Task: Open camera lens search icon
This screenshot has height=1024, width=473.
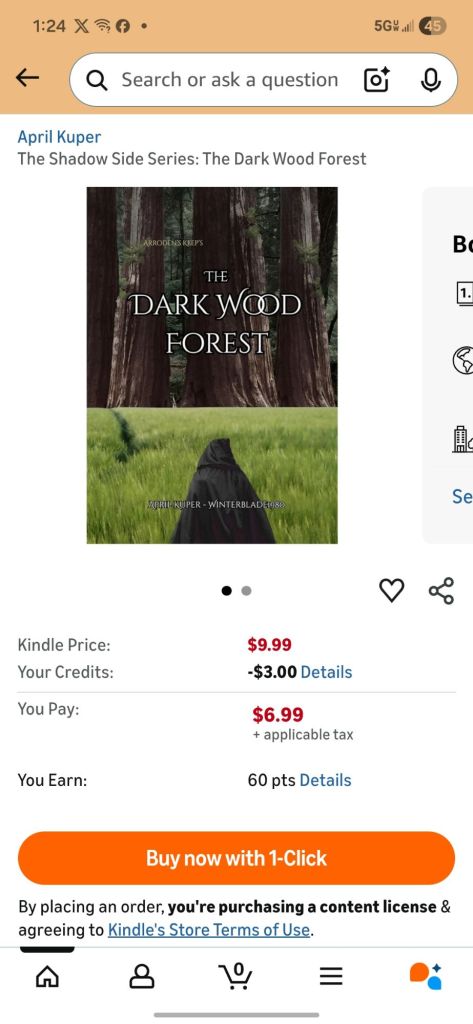Action: [376, 80]
